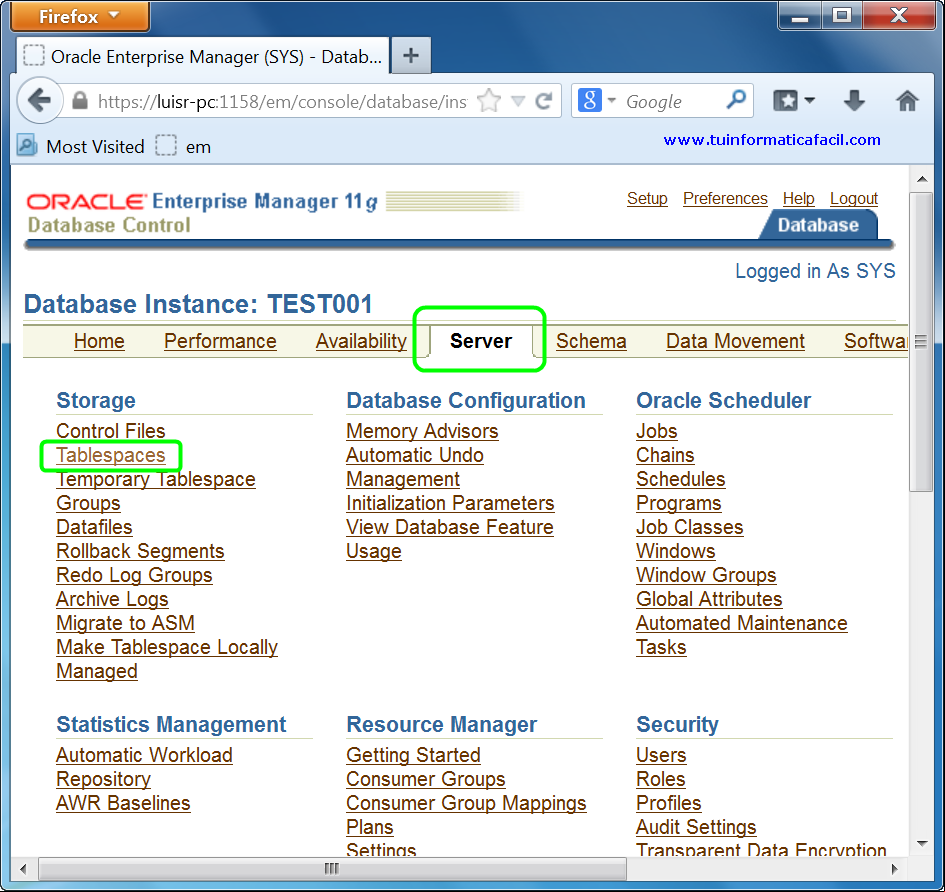Switch to the Availability tab
This screenshot has width=945, height=892.
[x=362, y=341]
